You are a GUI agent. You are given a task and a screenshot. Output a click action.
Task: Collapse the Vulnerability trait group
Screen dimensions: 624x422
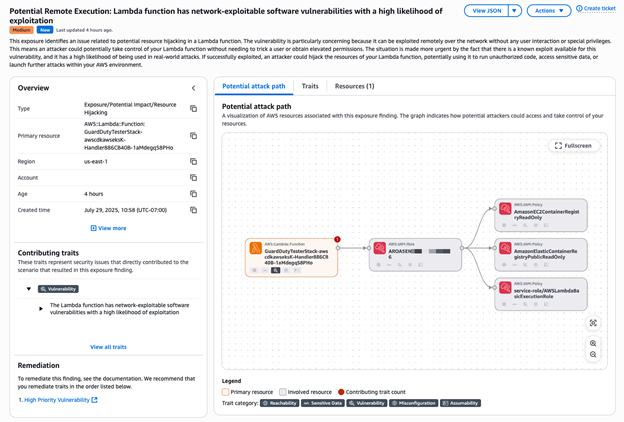(29, 289)
